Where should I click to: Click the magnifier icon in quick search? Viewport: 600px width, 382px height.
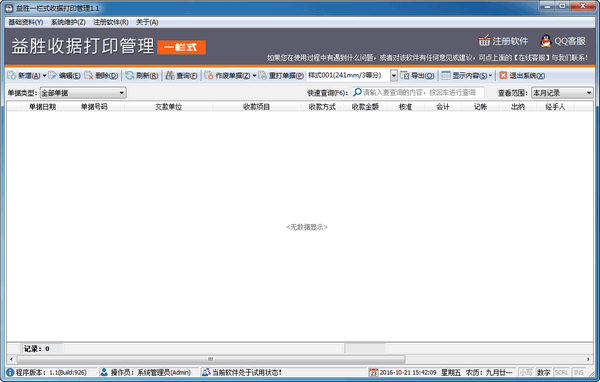(357, 92)
